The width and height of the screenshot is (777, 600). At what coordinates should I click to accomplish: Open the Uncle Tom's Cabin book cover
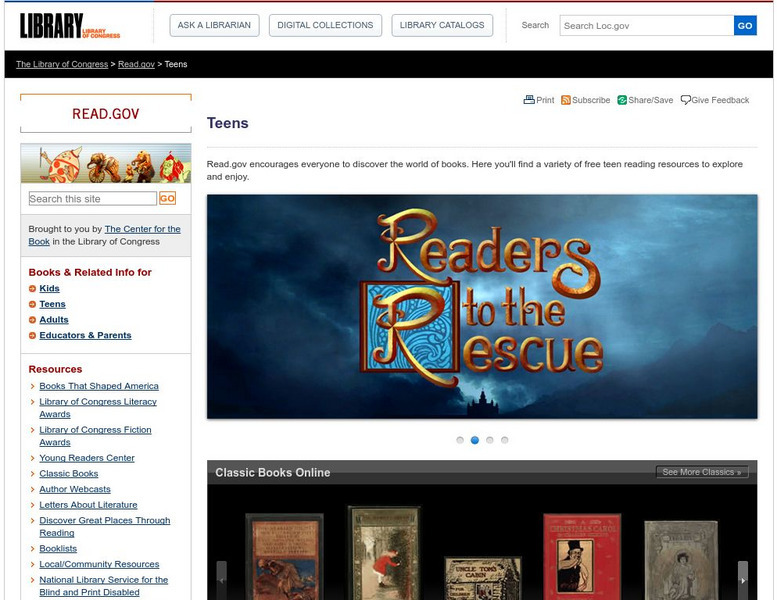483,579
